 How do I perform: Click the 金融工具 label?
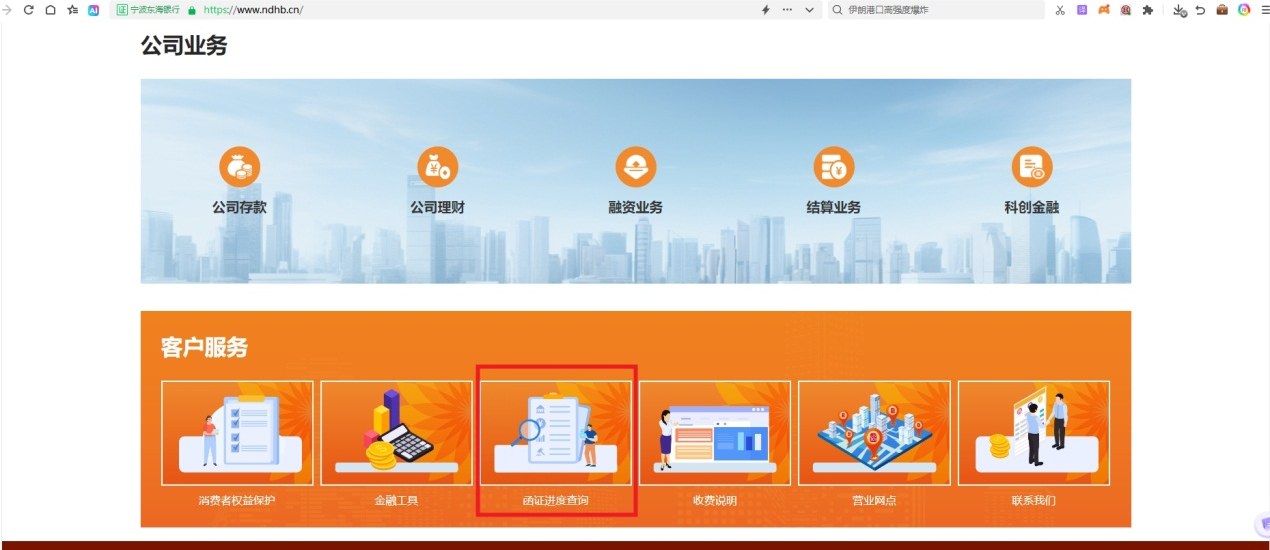396,500
